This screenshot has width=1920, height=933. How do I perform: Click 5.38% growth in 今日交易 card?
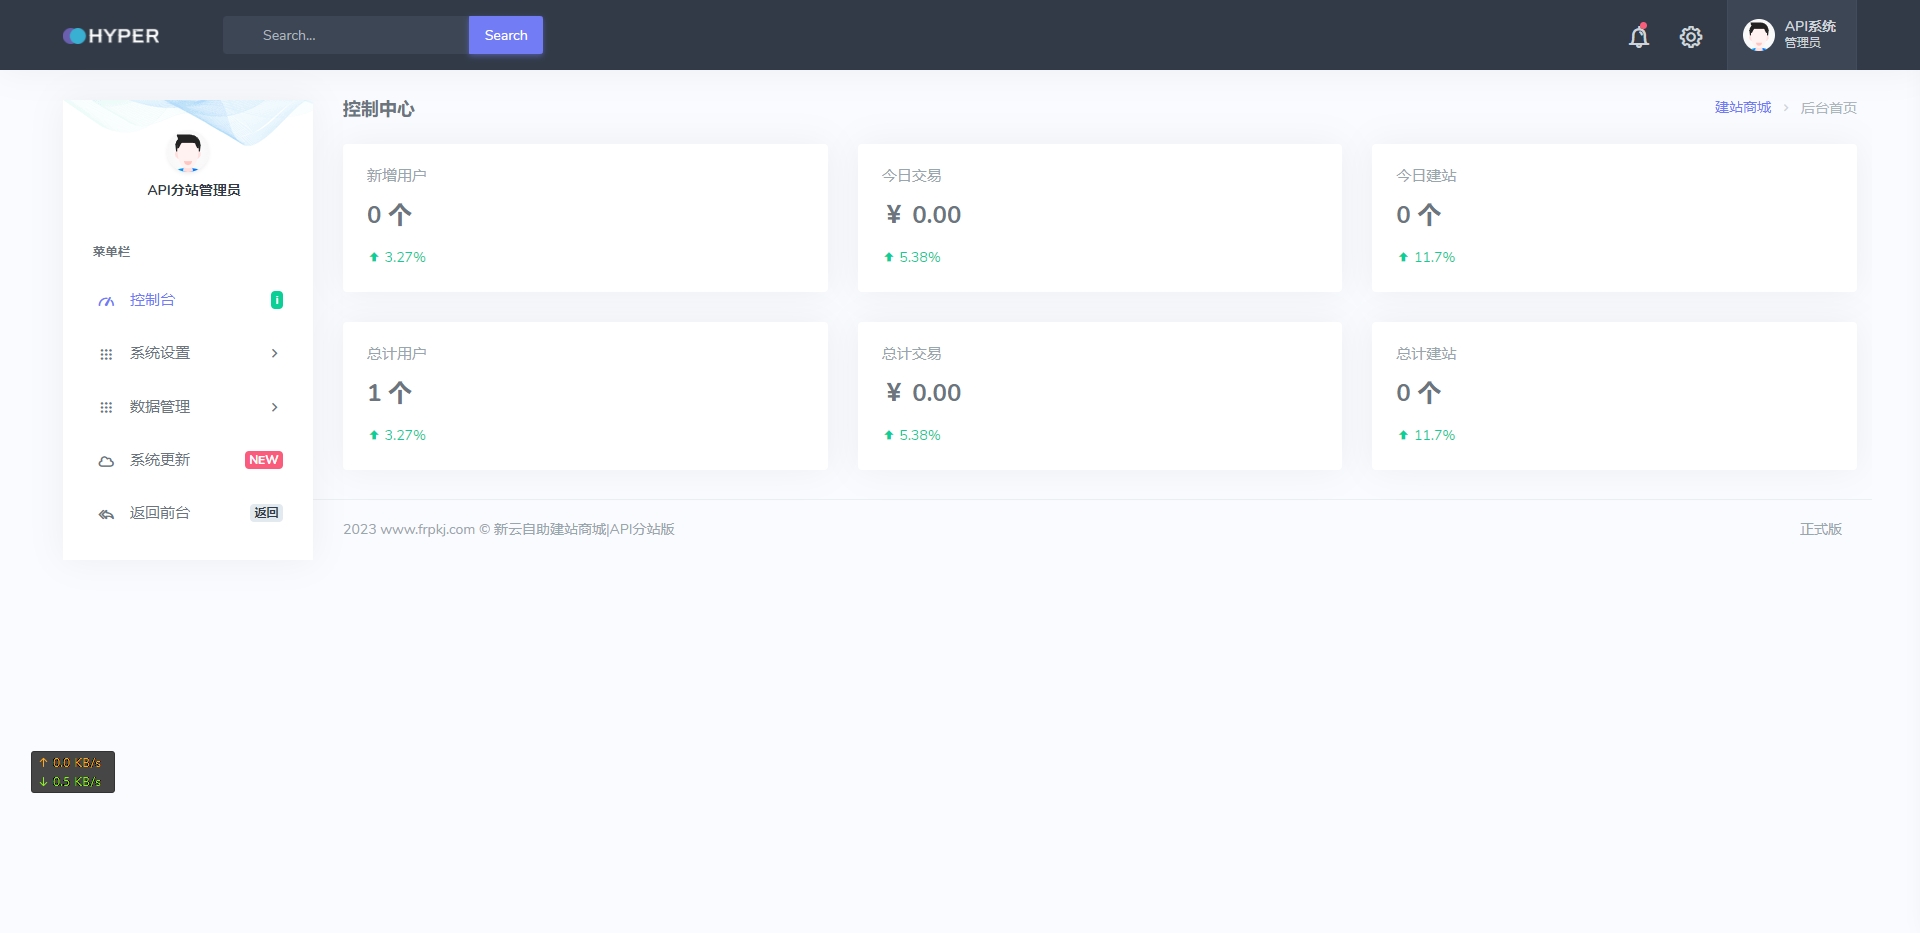pyautogui.click(x=912, y=257)
